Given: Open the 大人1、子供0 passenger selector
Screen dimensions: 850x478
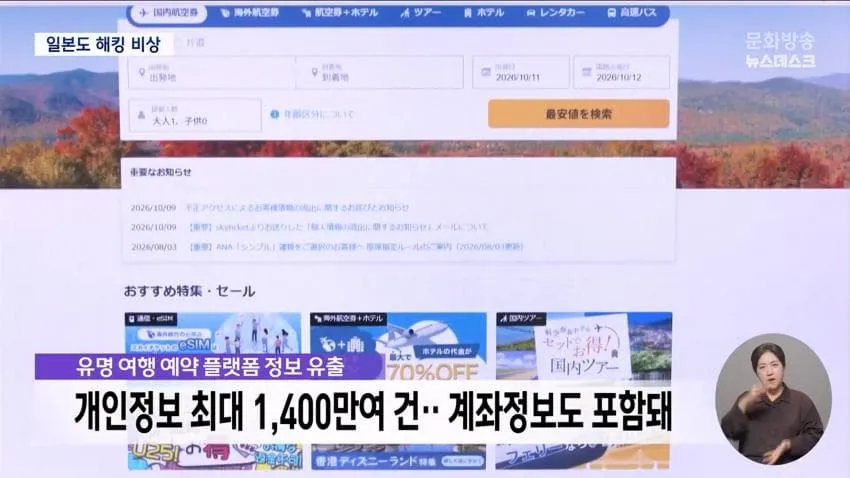Looking at the screenshot, I should (195, 115).
